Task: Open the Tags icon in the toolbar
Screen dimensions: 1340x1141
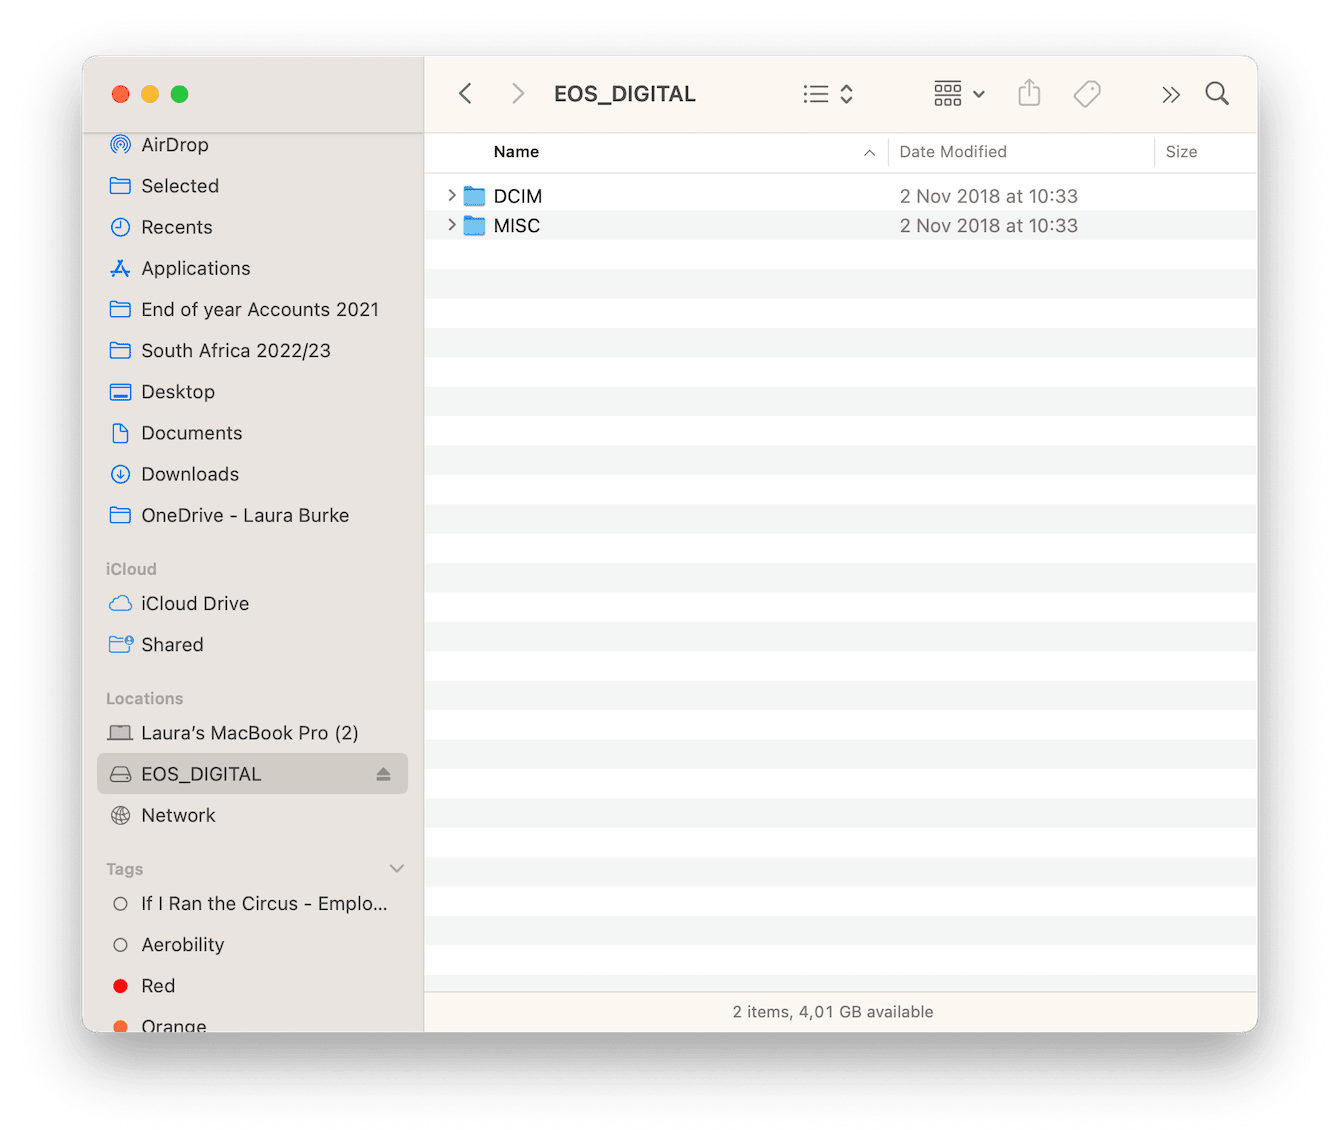Action: pos(1087,93)
